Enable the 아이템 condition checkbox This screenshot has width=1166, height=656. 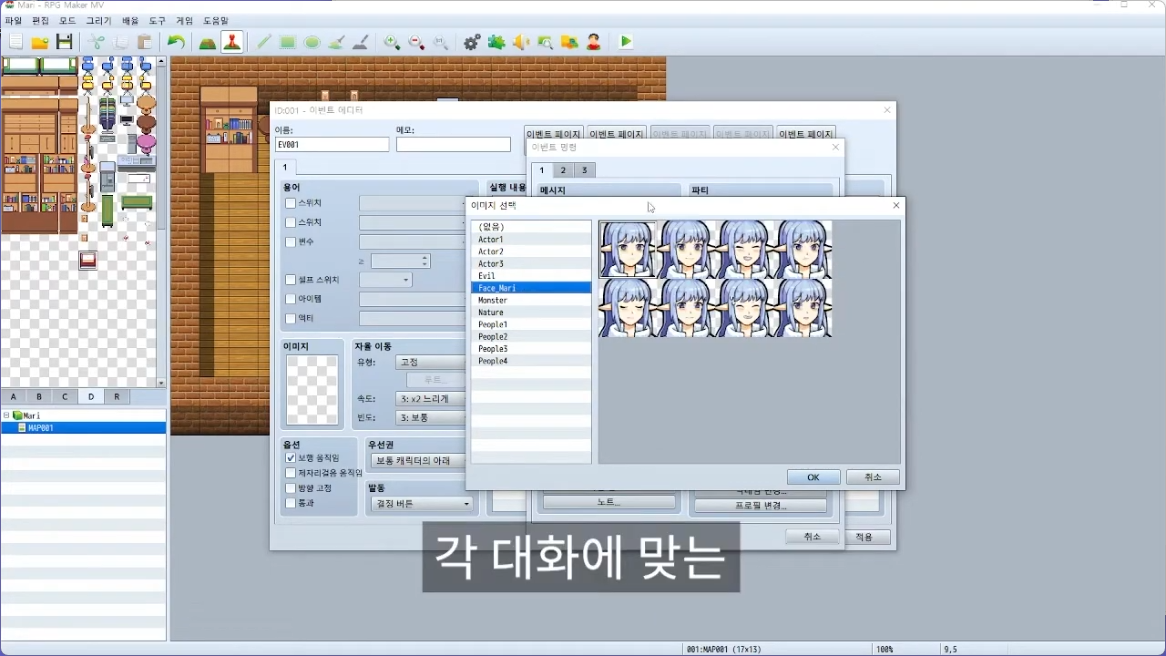click(290, 299)
